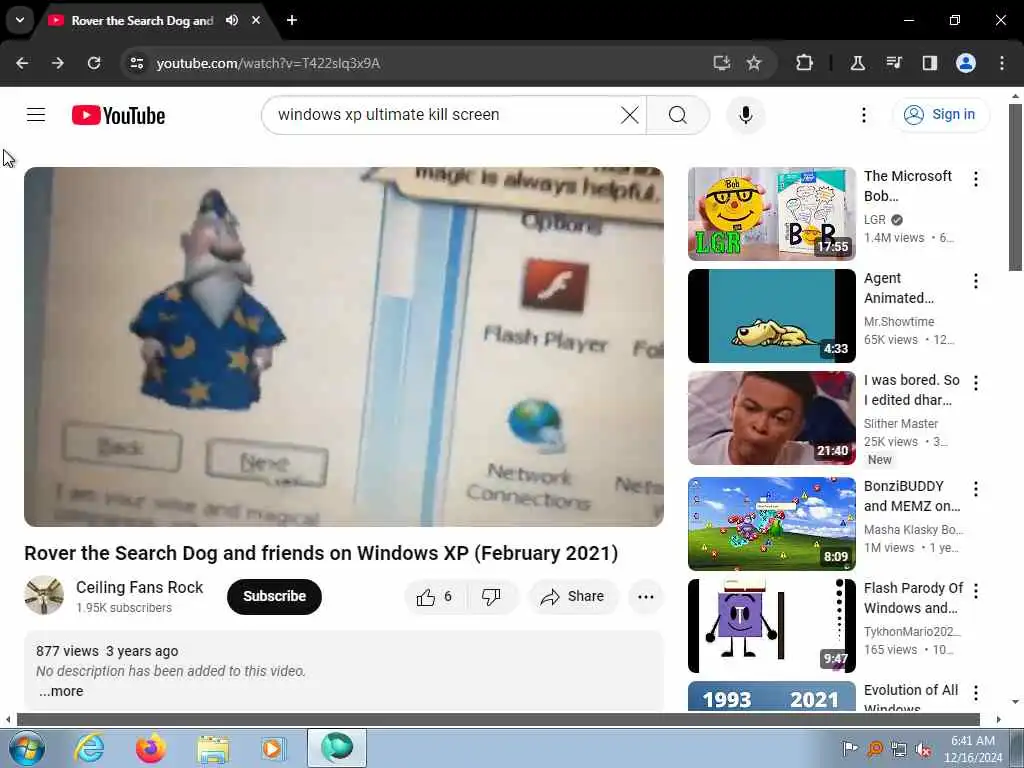Bookmark this page with the star

pos(754,63)
